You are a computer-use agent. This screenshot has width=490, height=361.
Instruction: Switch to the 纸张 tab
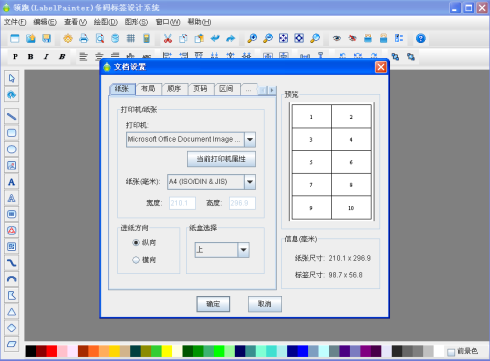pyautogui.click(x=122, y=89)
